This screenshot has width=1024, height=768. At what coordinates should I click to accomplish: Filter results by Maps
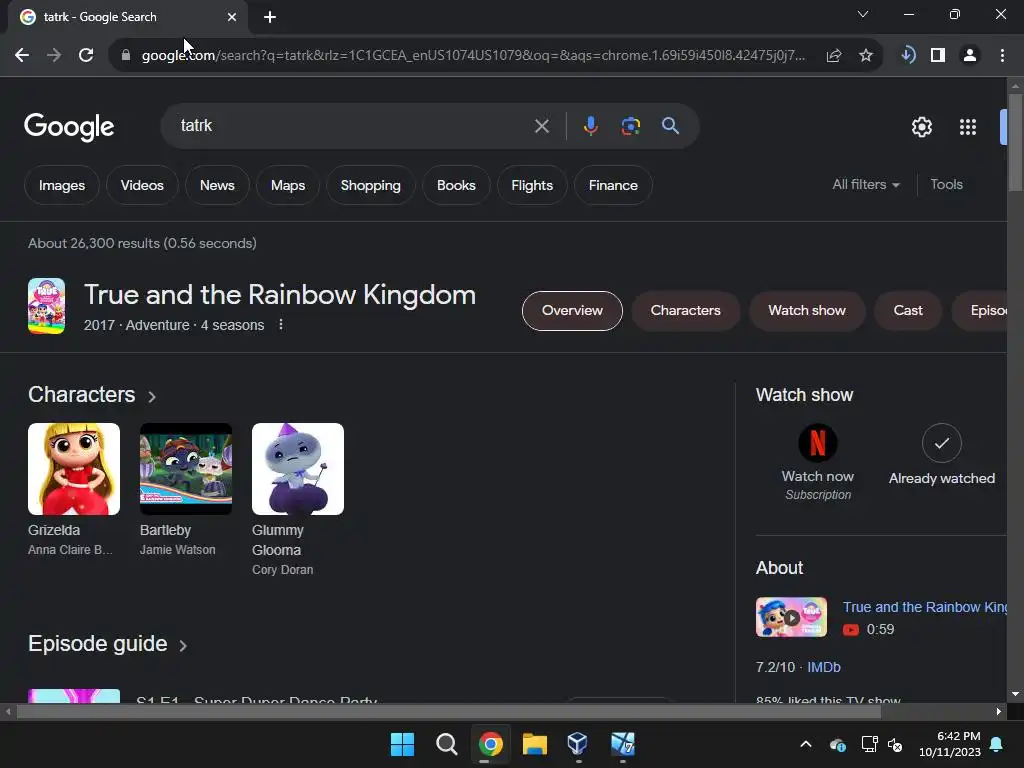pos(287,185)
